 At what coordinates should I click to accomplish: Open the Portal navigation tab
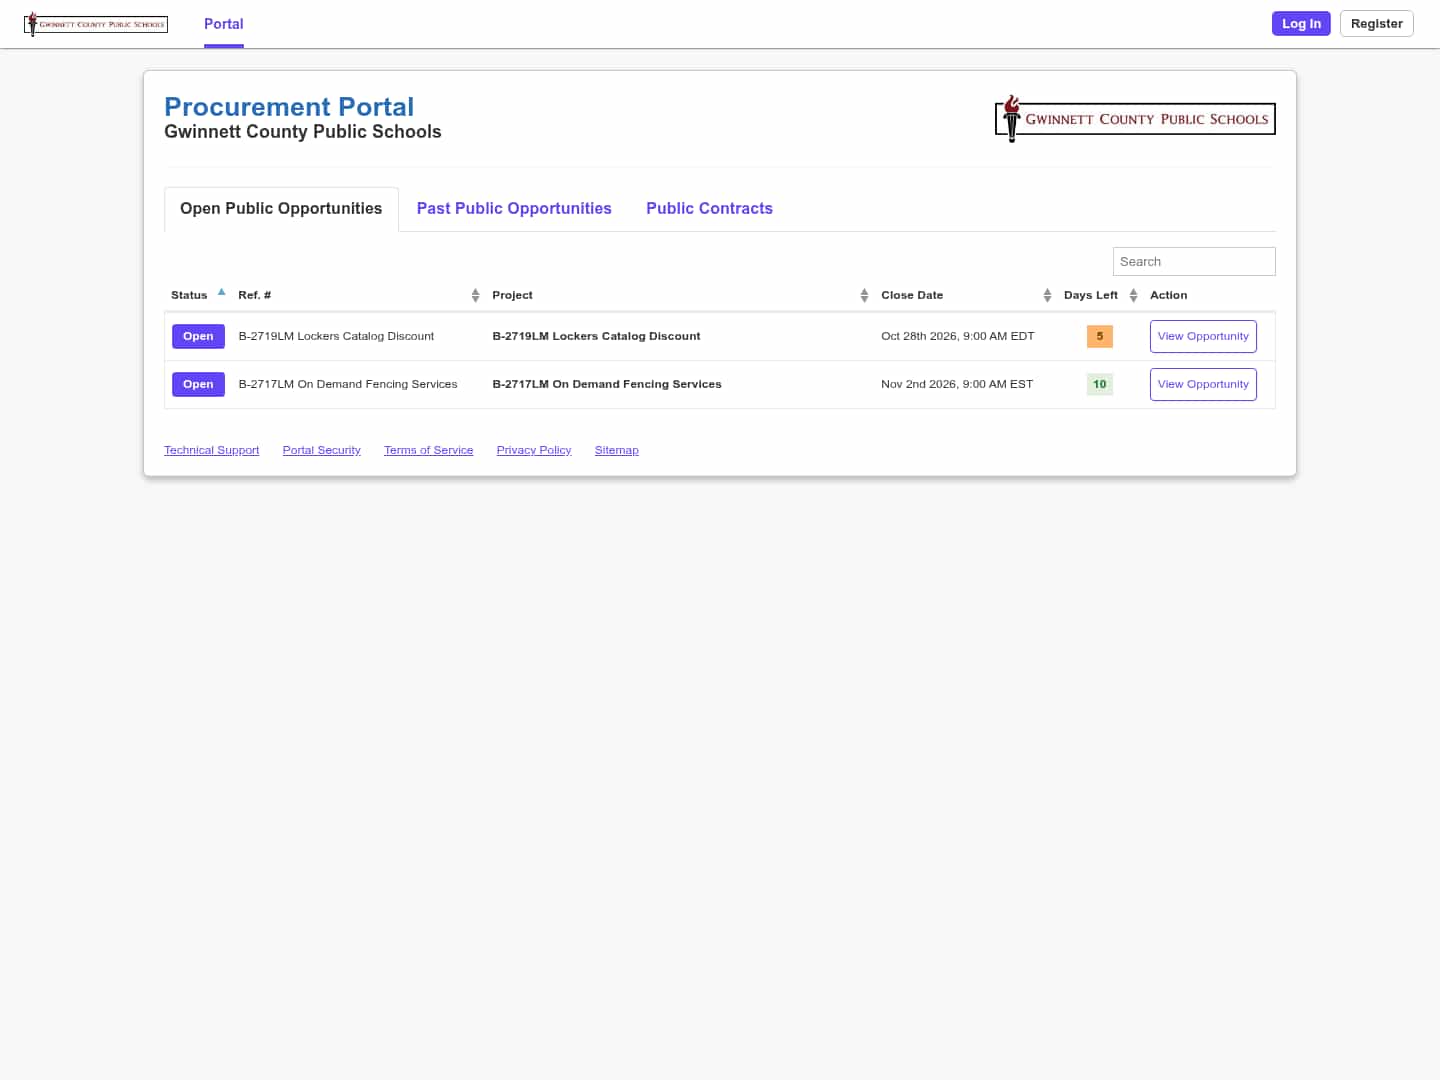pyautogui.click(x=224, y=24)
